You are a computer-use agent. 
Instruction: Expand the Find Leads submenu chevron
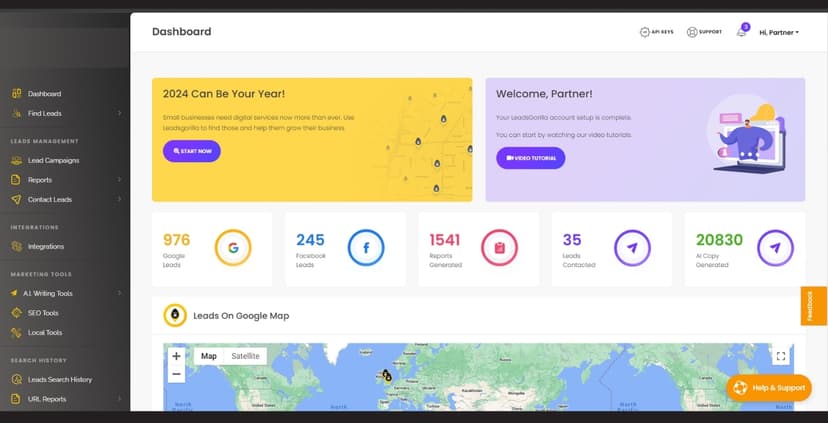119,113
